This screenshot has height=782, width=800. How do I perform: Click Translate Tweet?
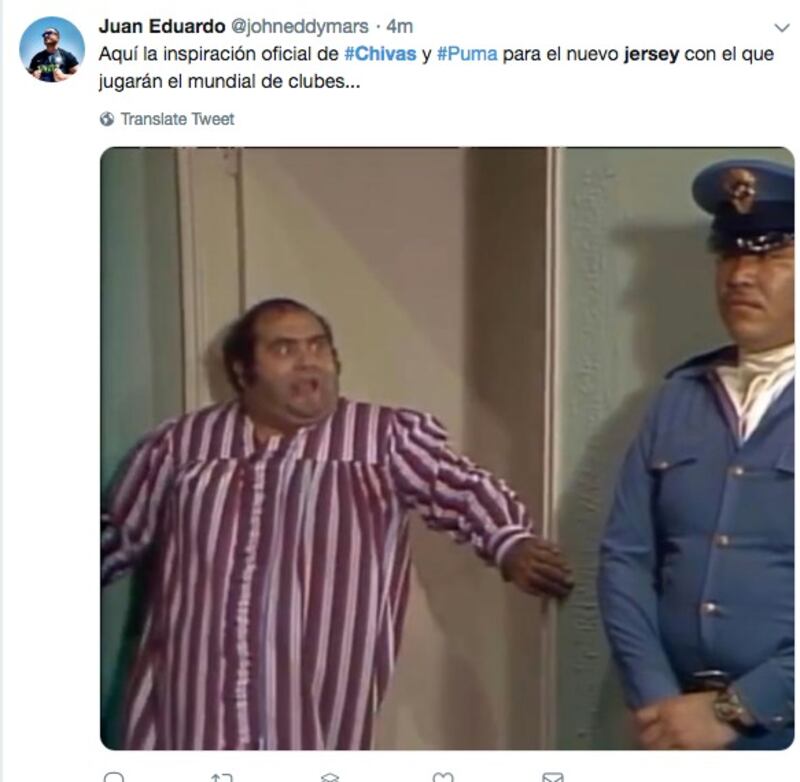(177, 119)
